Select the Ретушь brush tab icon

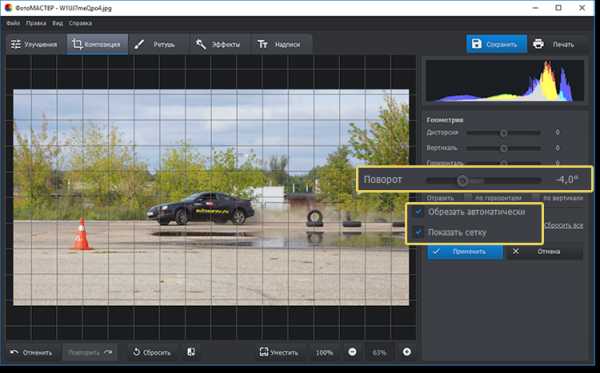(x=139, y=44)
